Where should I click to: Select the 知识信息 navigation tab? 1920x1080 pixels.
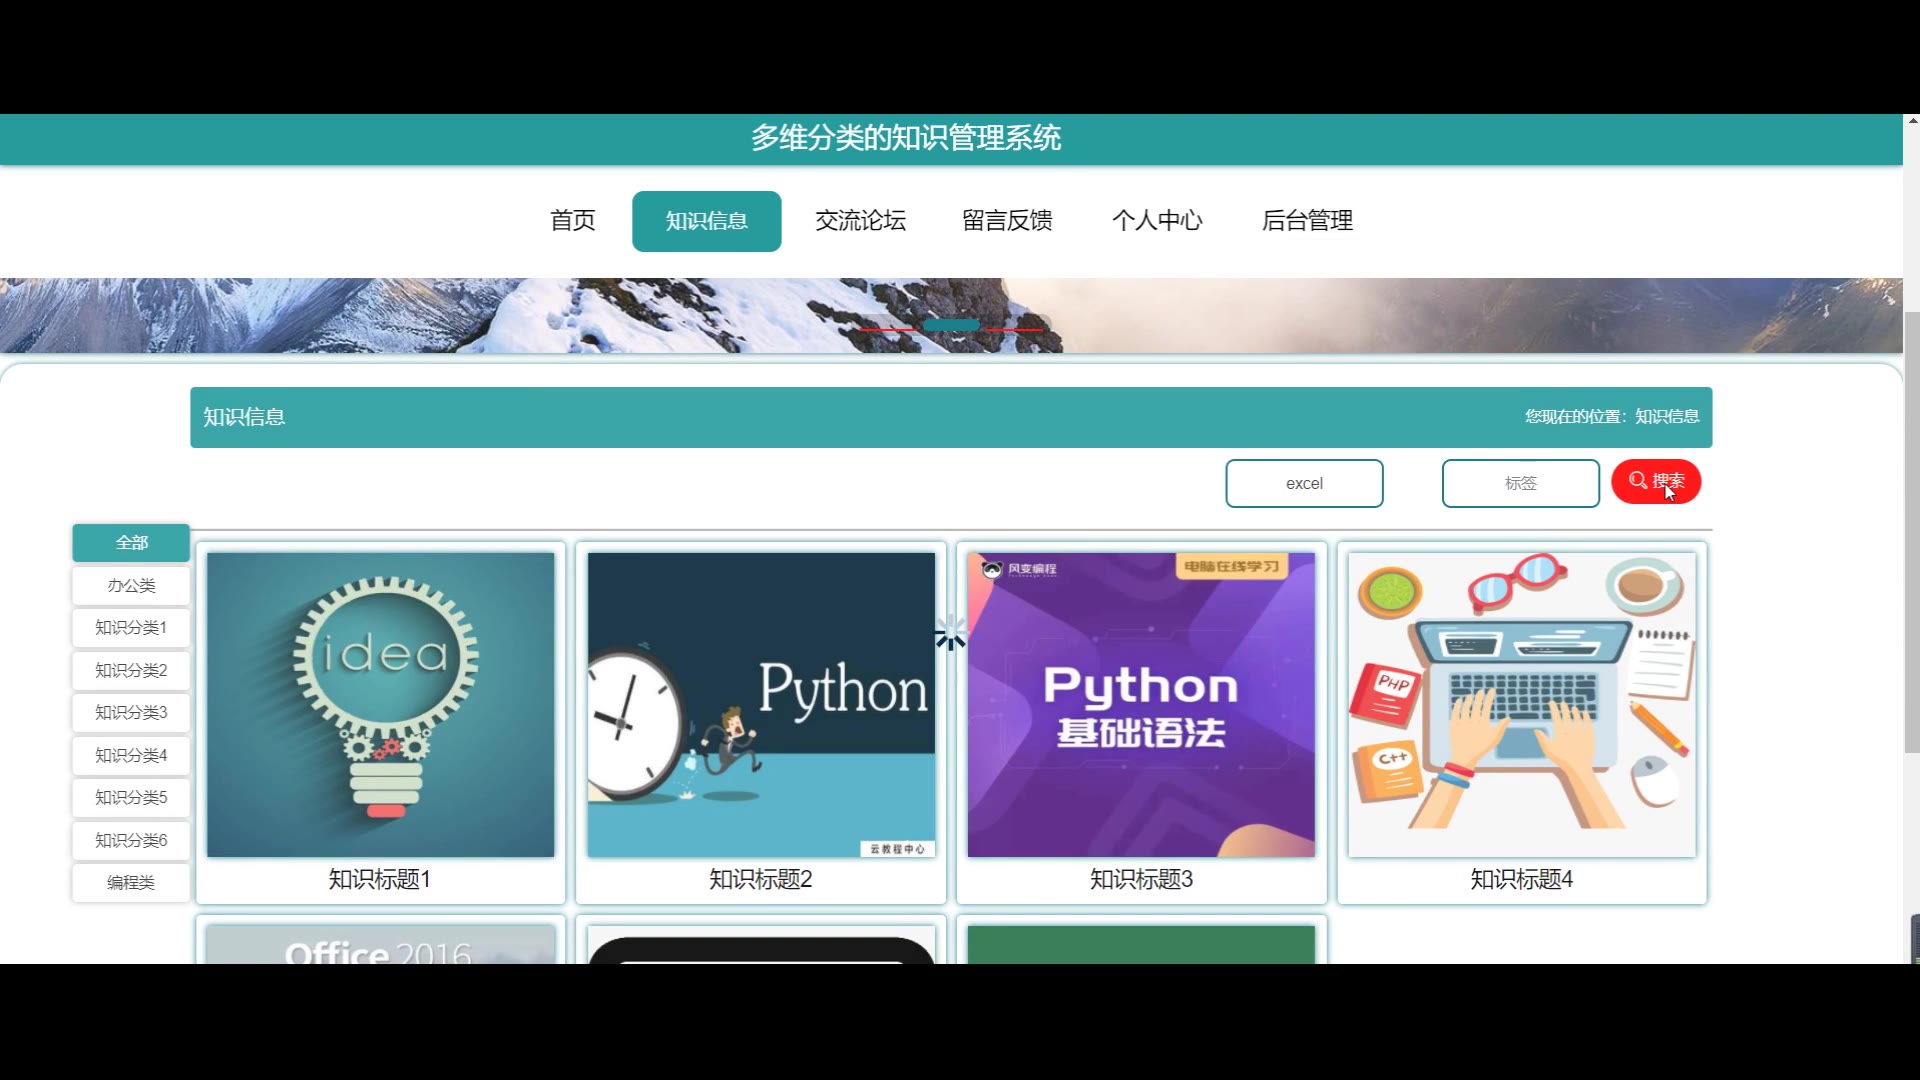click(x=707, y=221)
